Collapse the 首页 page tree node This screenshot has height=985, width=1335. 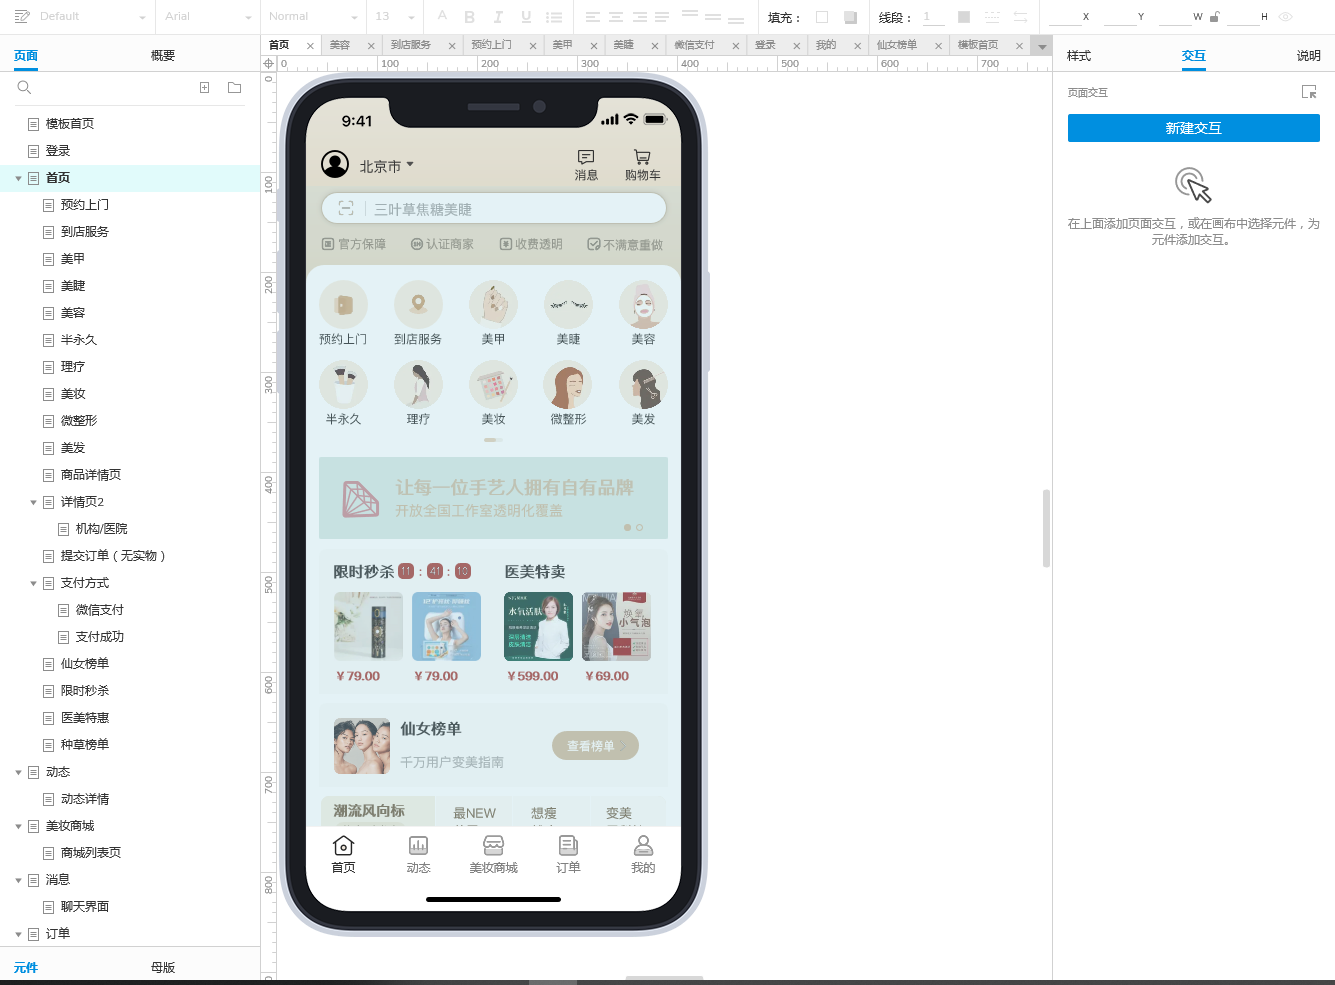tap(18, 178)
